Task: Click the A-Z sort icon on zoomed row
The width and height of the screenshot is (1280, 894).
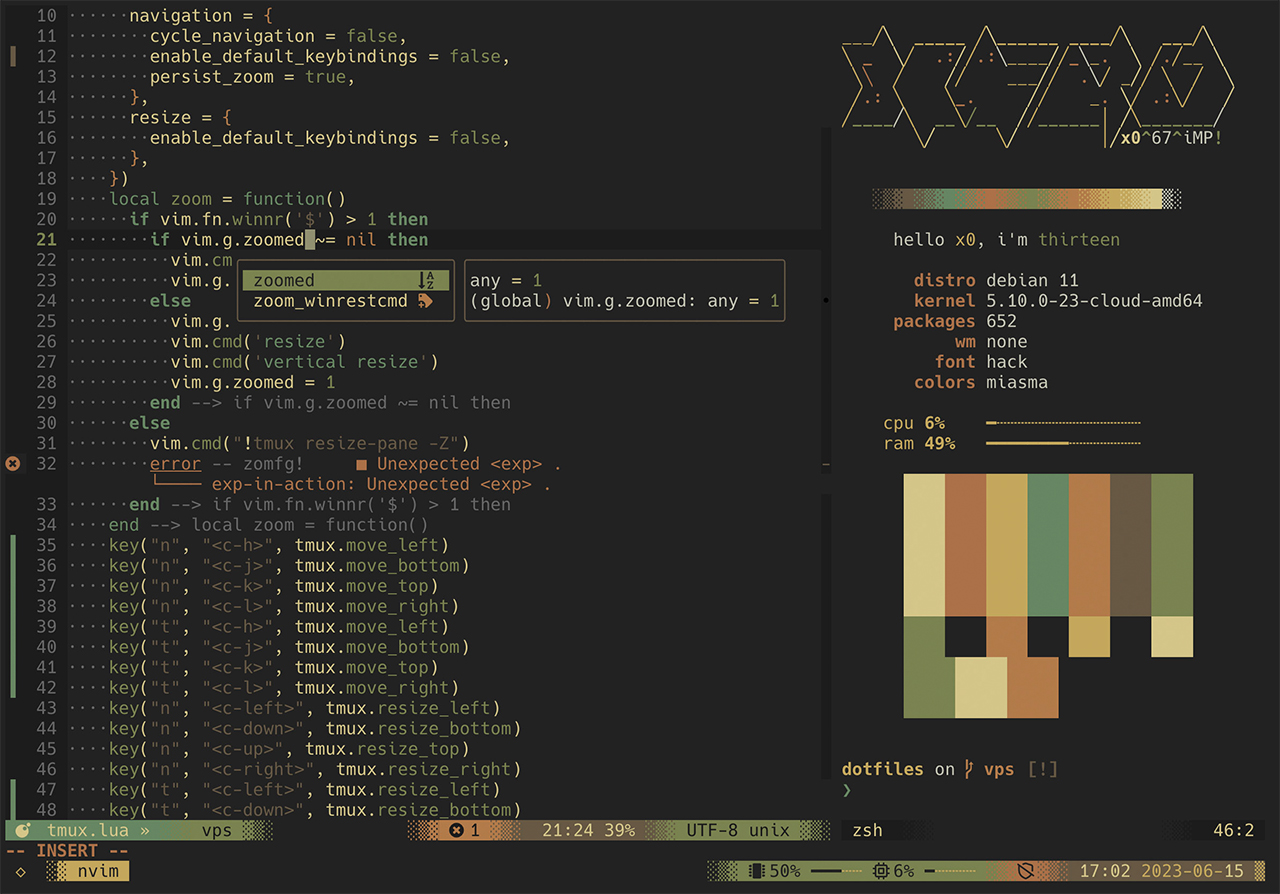Action: 427,281
